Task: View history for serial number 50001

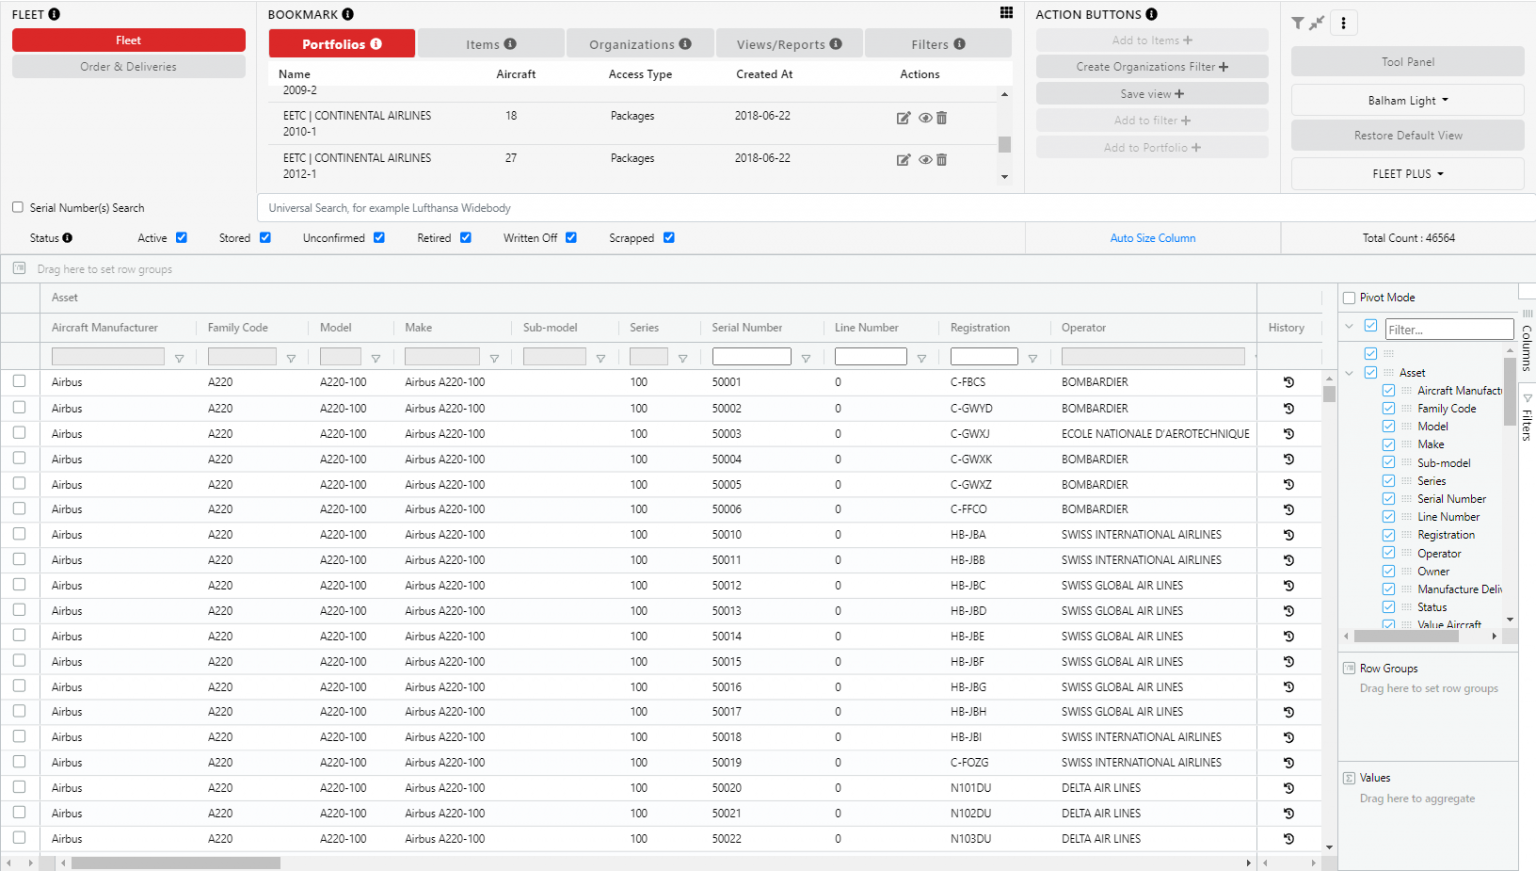Action: (x=1288, y=382)
